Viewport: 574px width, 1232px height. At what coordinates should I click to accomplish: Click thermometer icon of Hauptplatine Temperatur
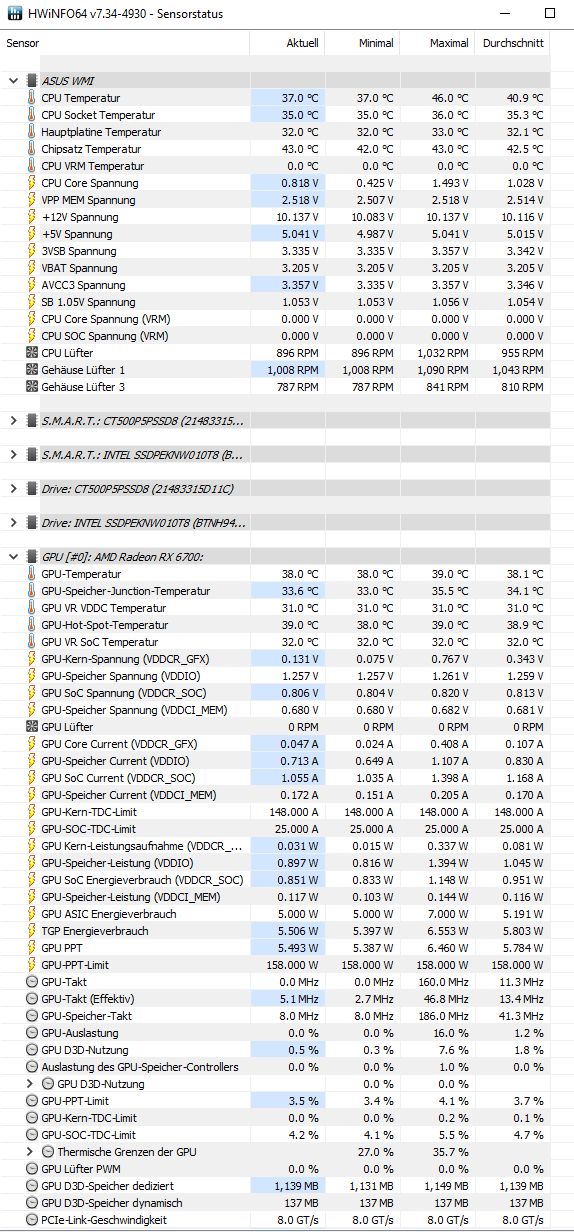[x=31, y=132]
